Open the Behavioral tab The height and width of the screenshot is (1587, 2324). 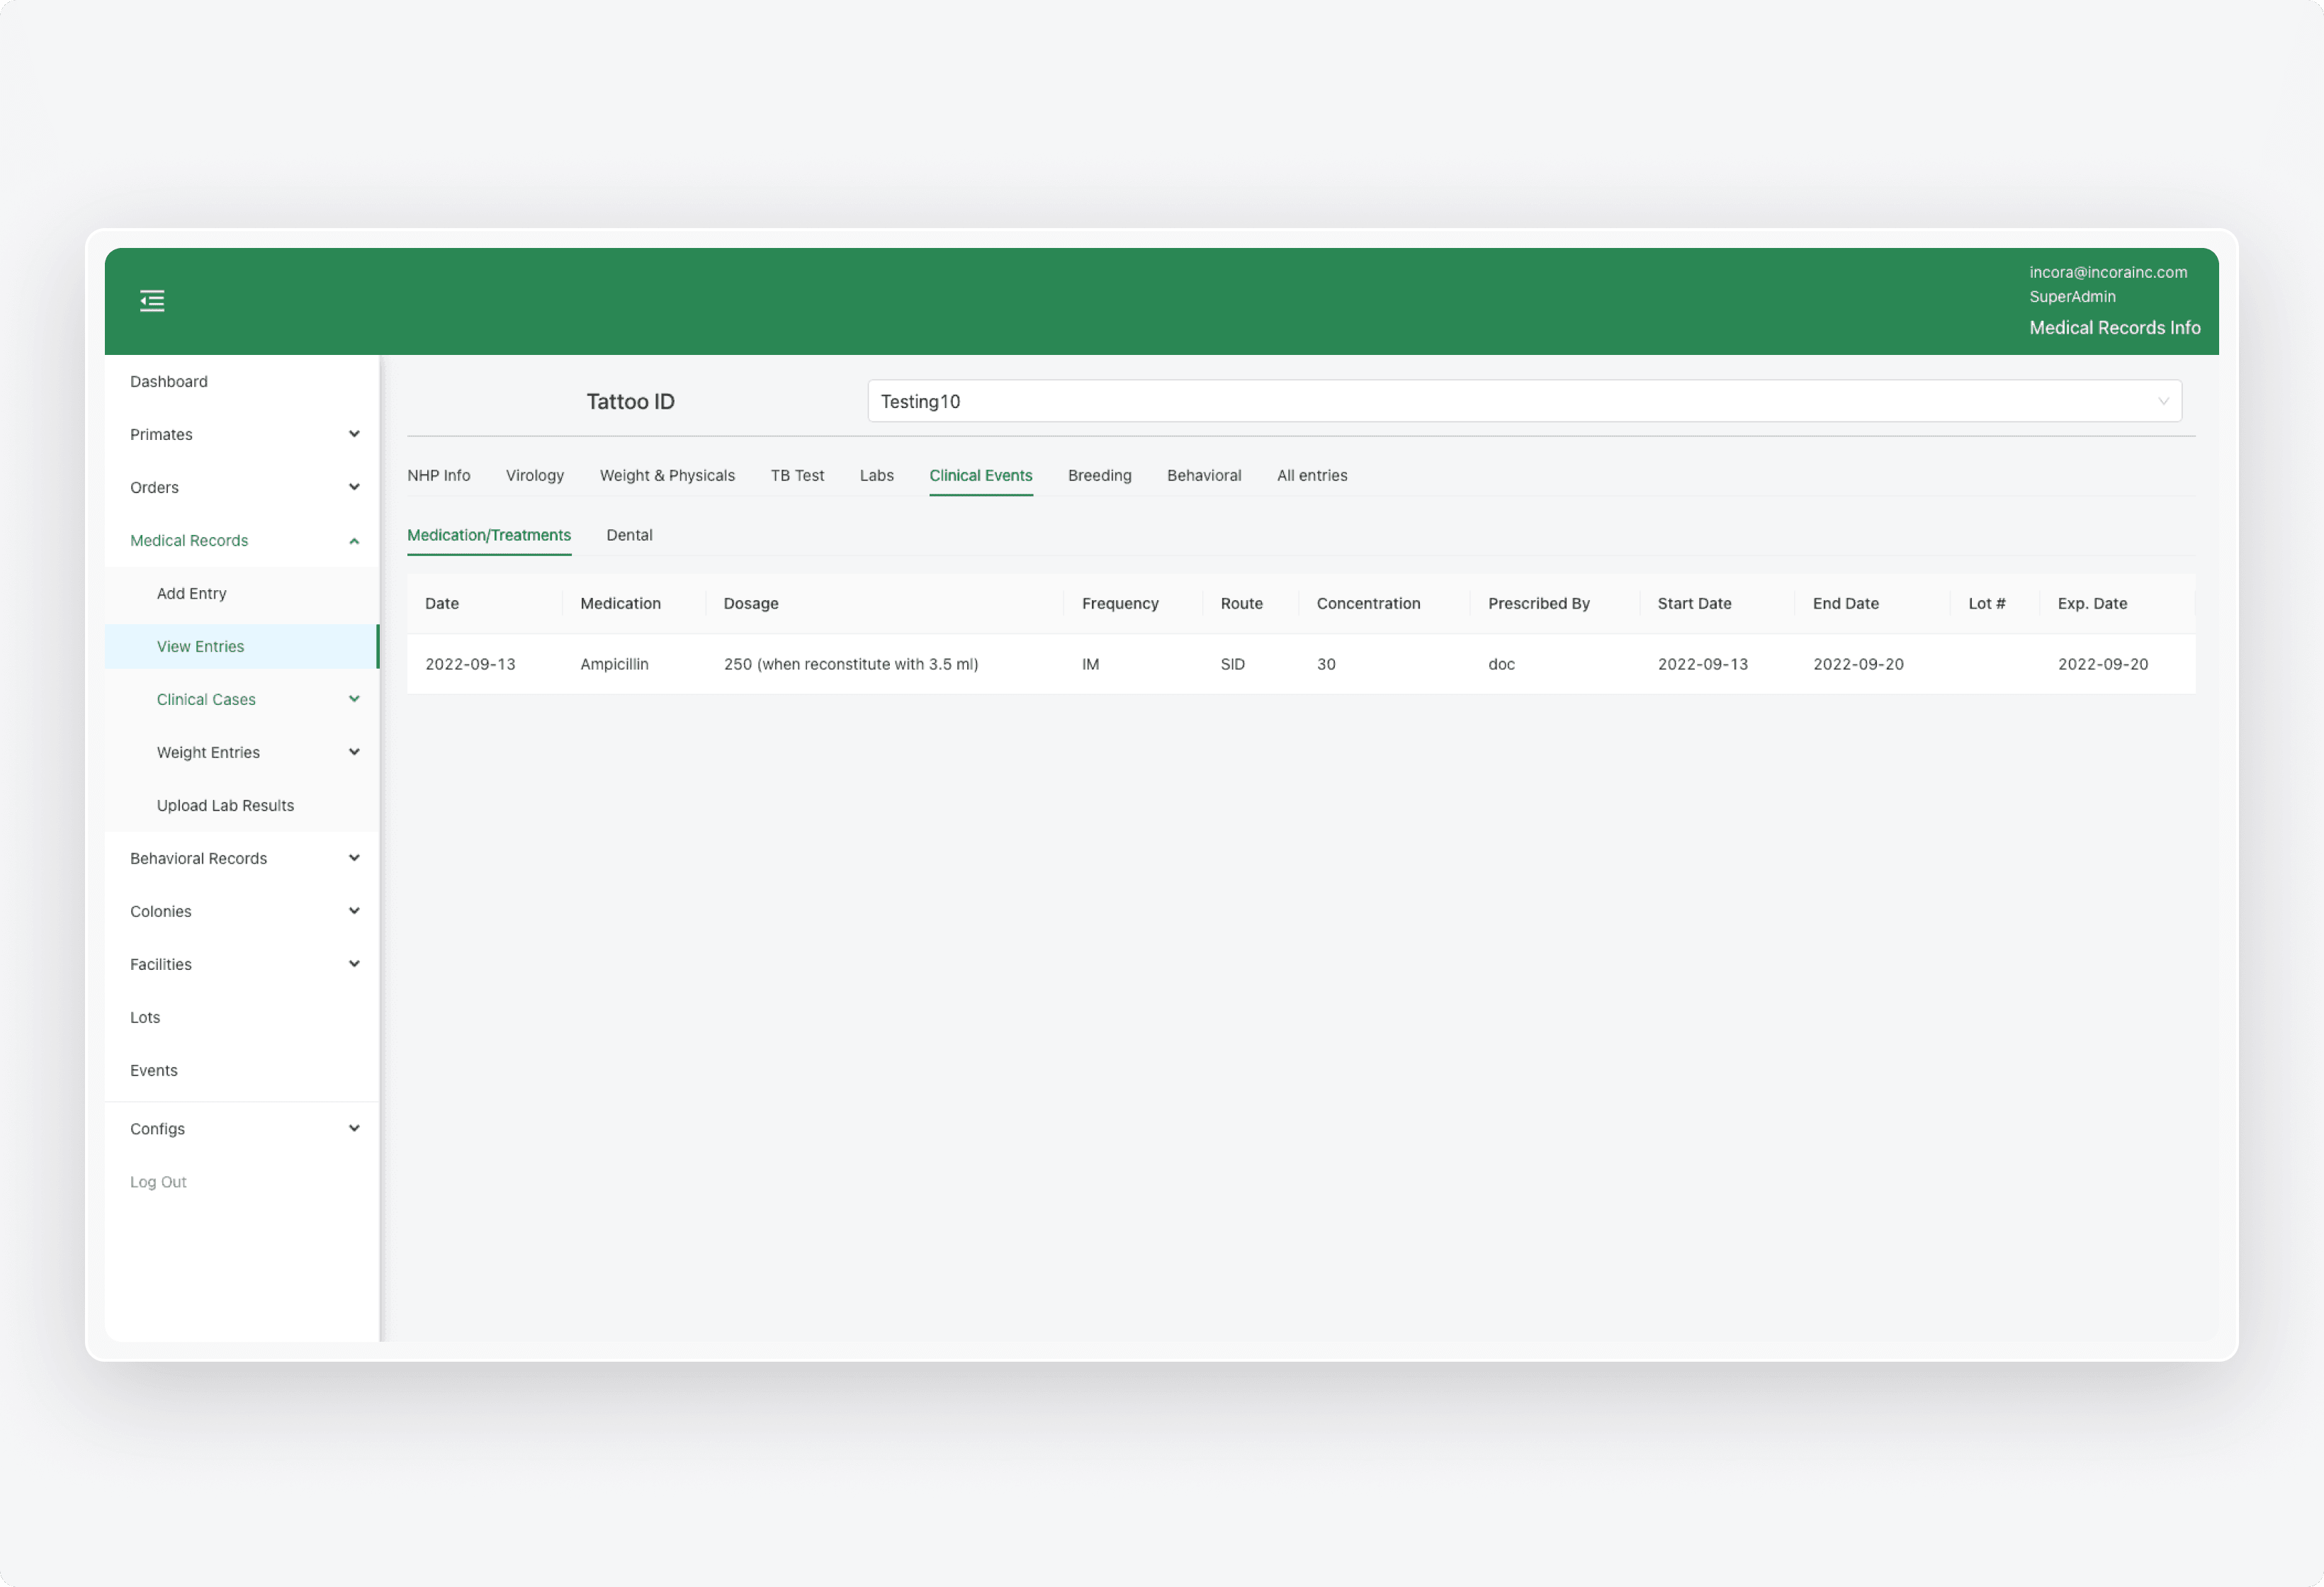pos(1204,476)
